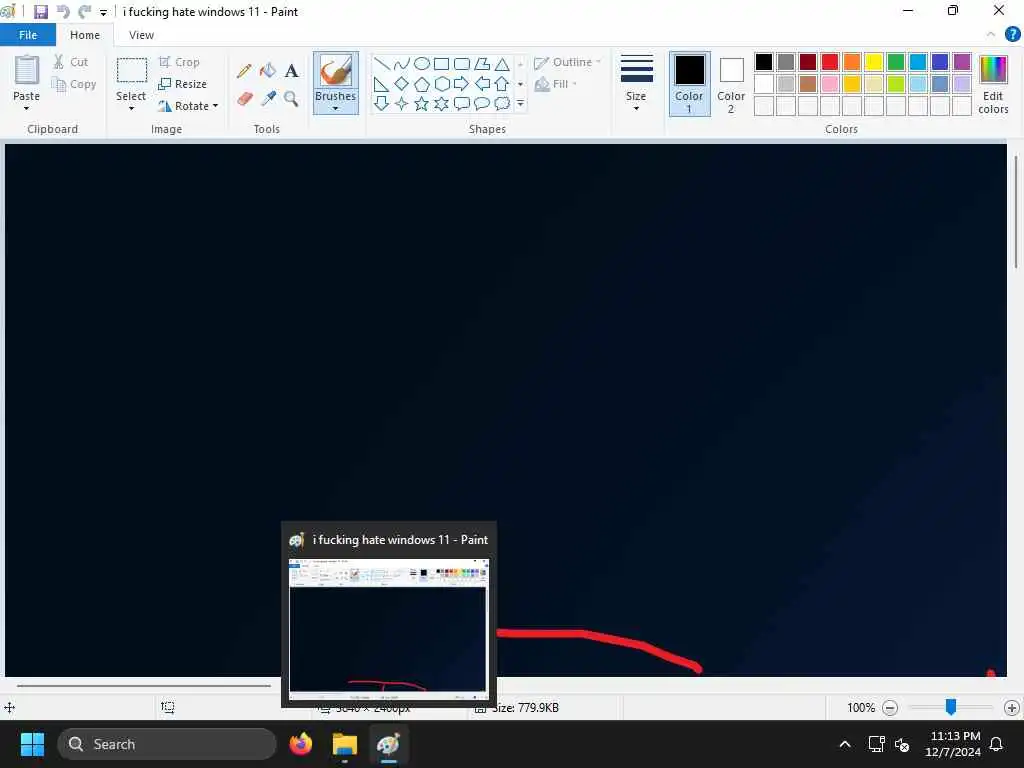Screen dimensions: 1024x768
Task: Pick the Down arrow shape
Action: (x=382, y=103)
